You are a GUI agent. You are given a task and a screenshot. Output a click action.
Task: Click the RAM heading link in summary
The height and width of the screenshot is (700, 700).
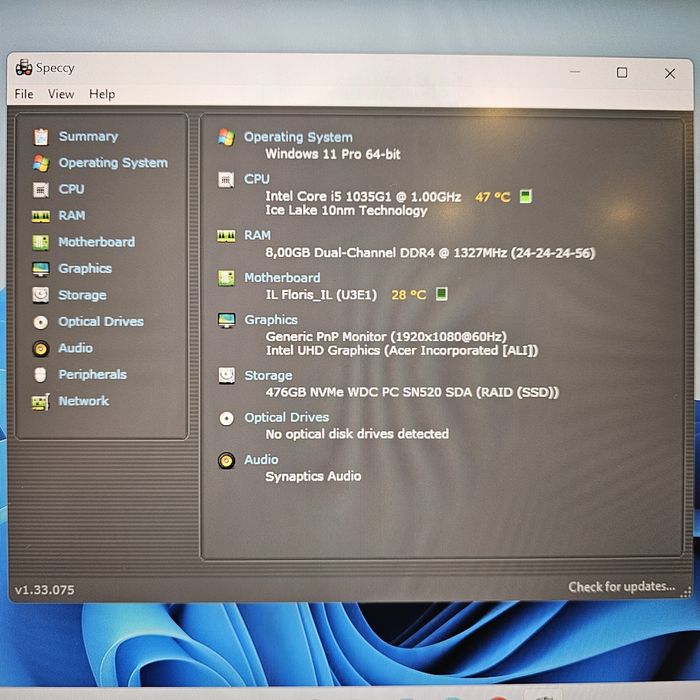pos(257,235)
